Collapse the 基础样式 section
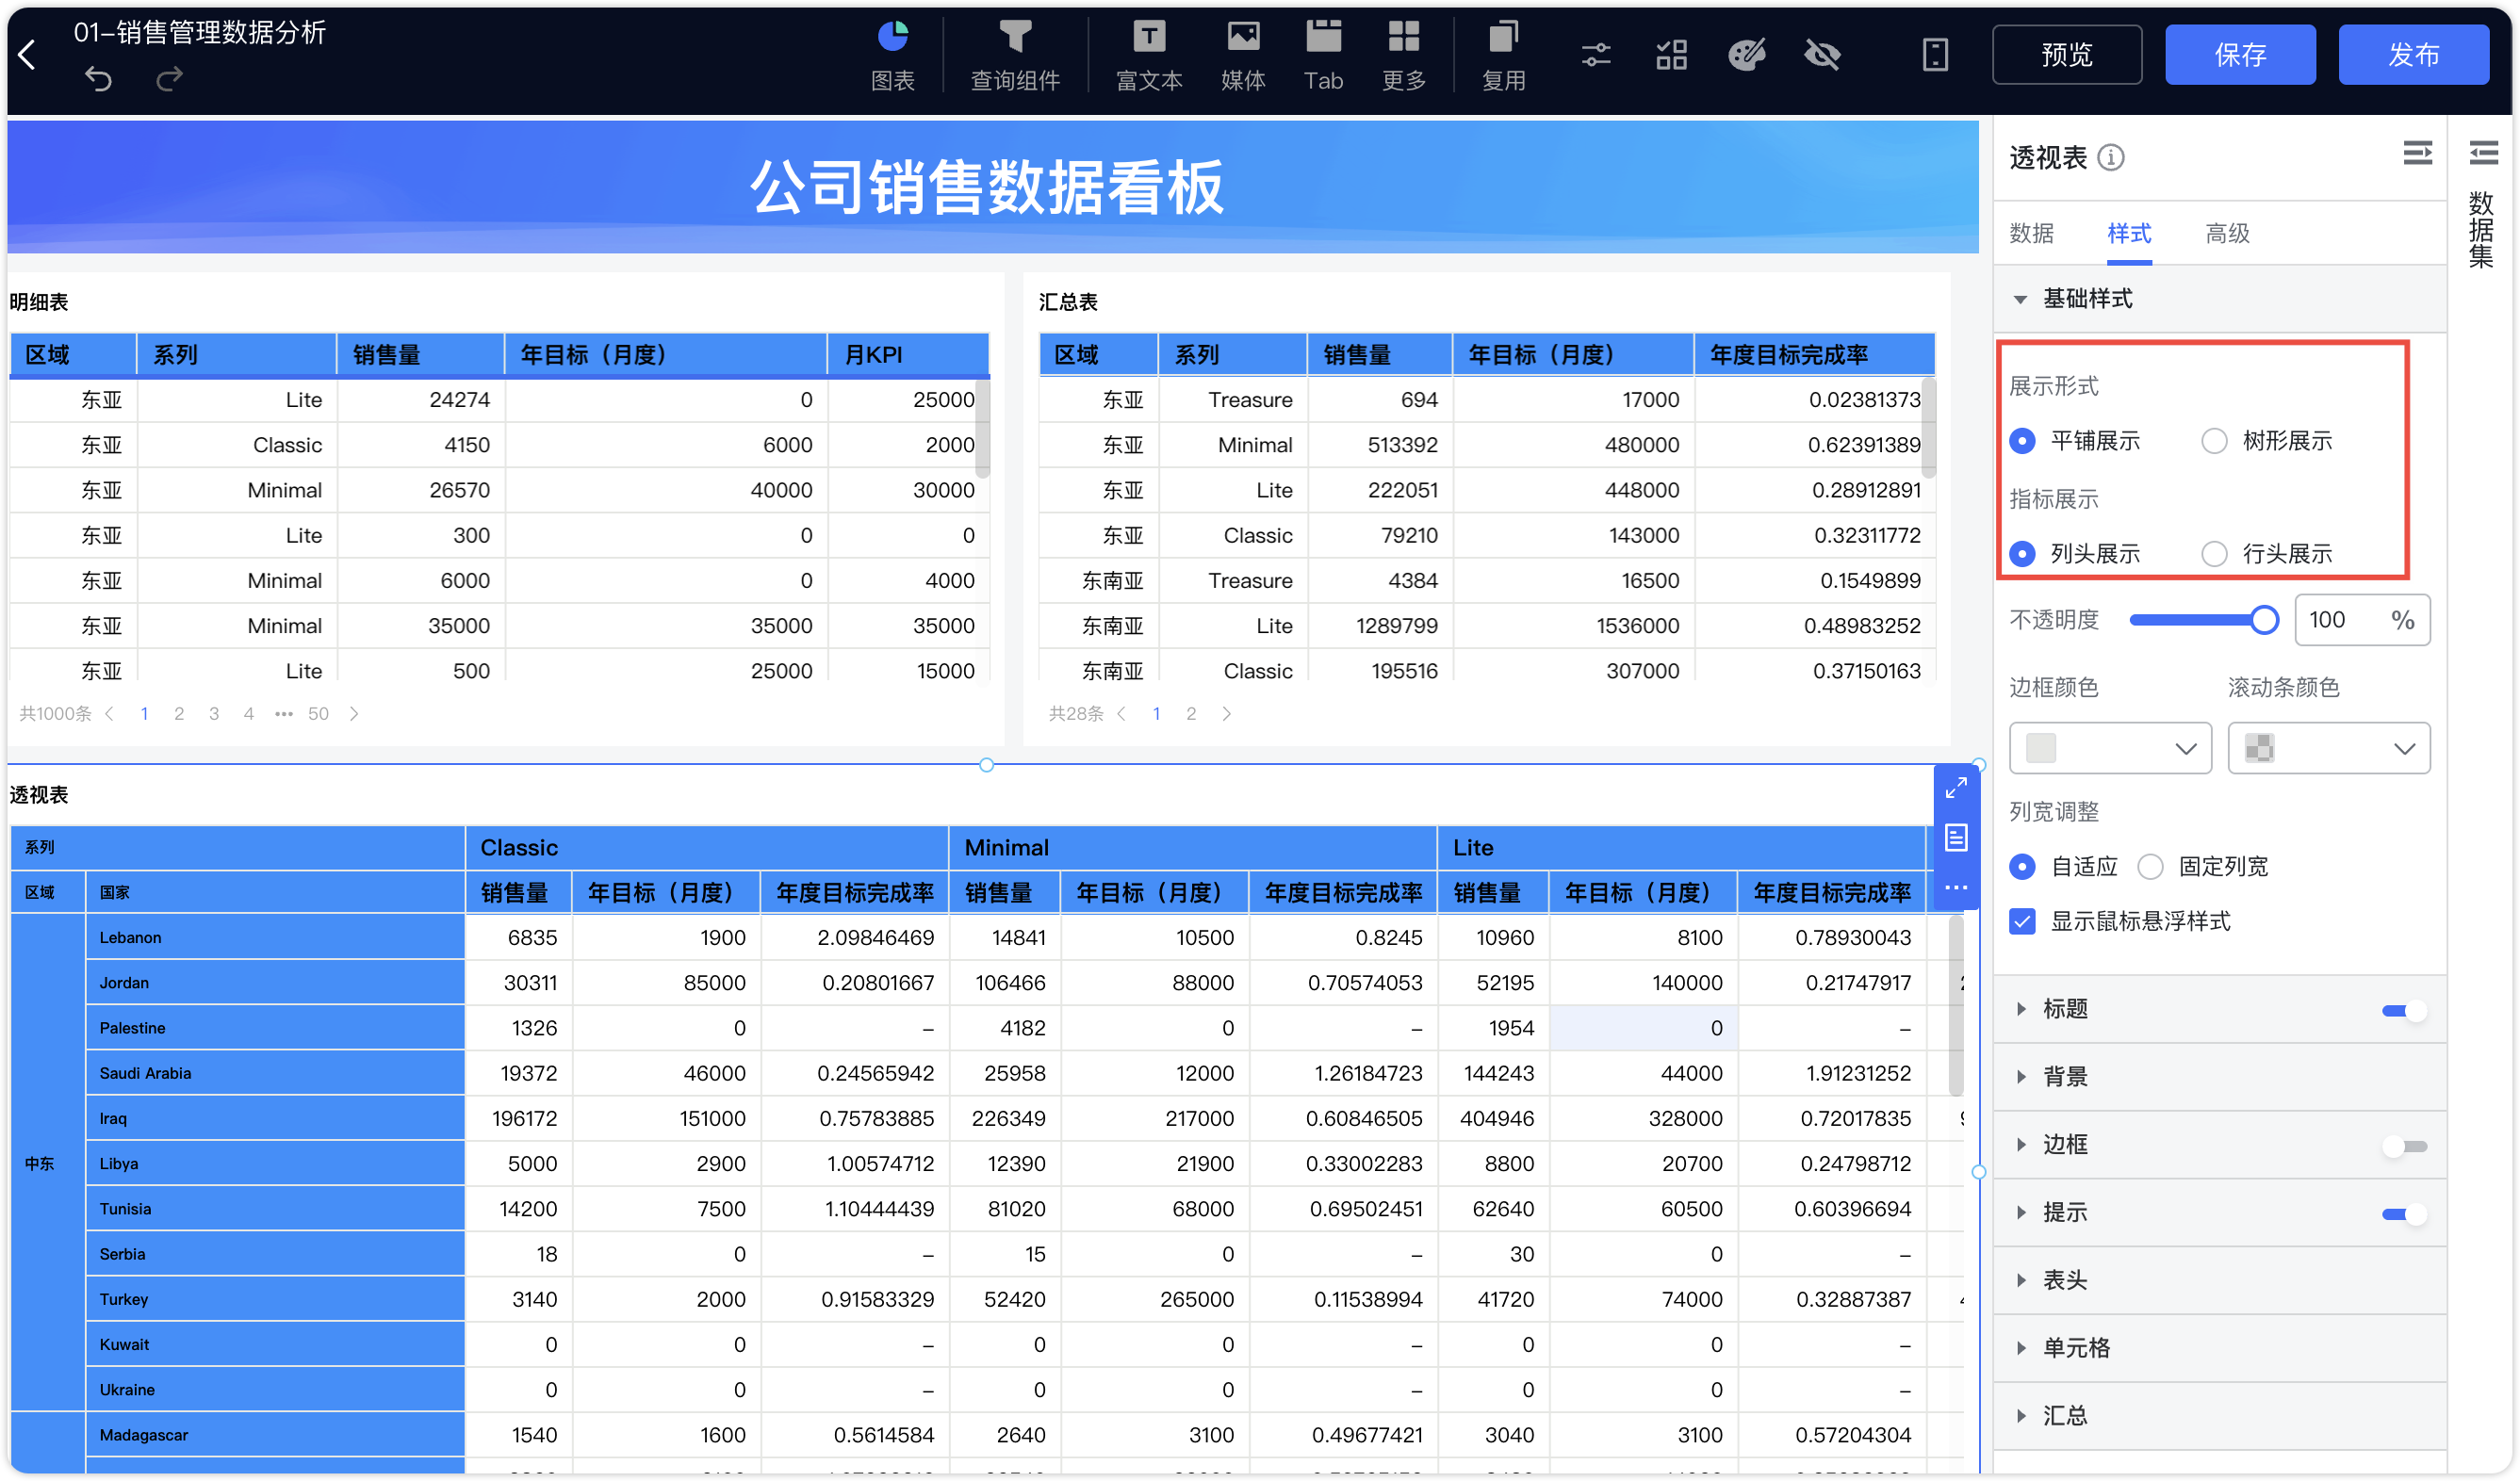2520x1481 pixels. click(x=2020, y=299)
